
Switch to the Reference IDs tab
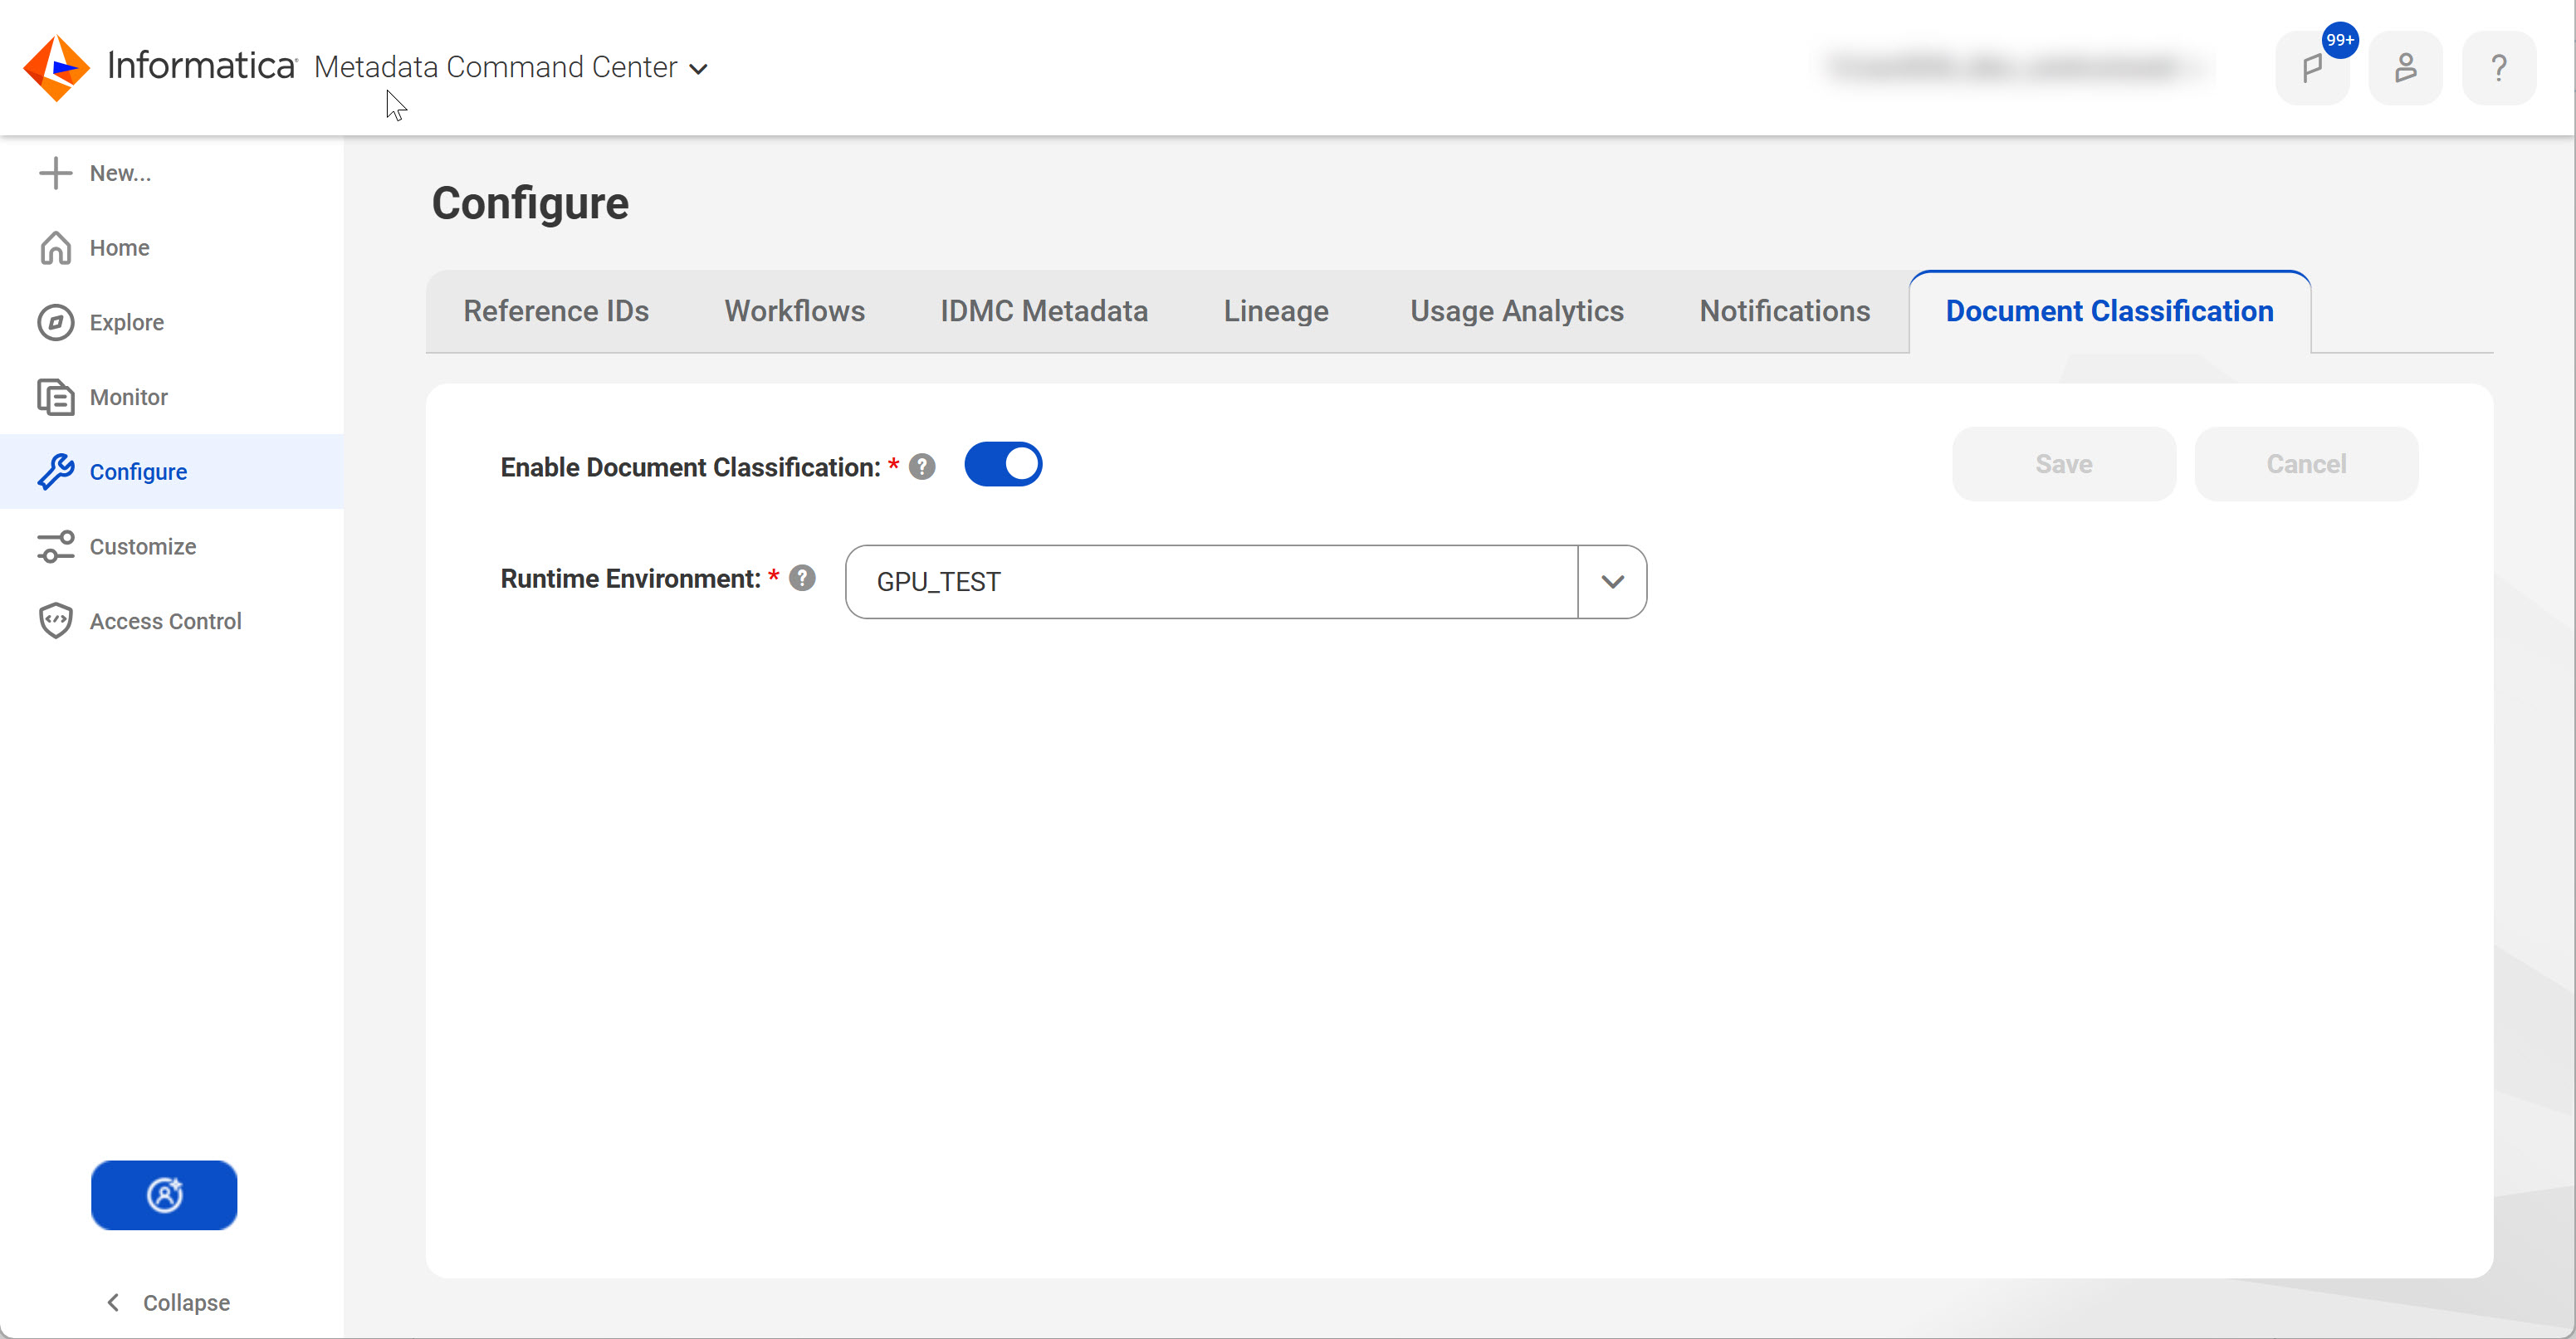(556, 311)
